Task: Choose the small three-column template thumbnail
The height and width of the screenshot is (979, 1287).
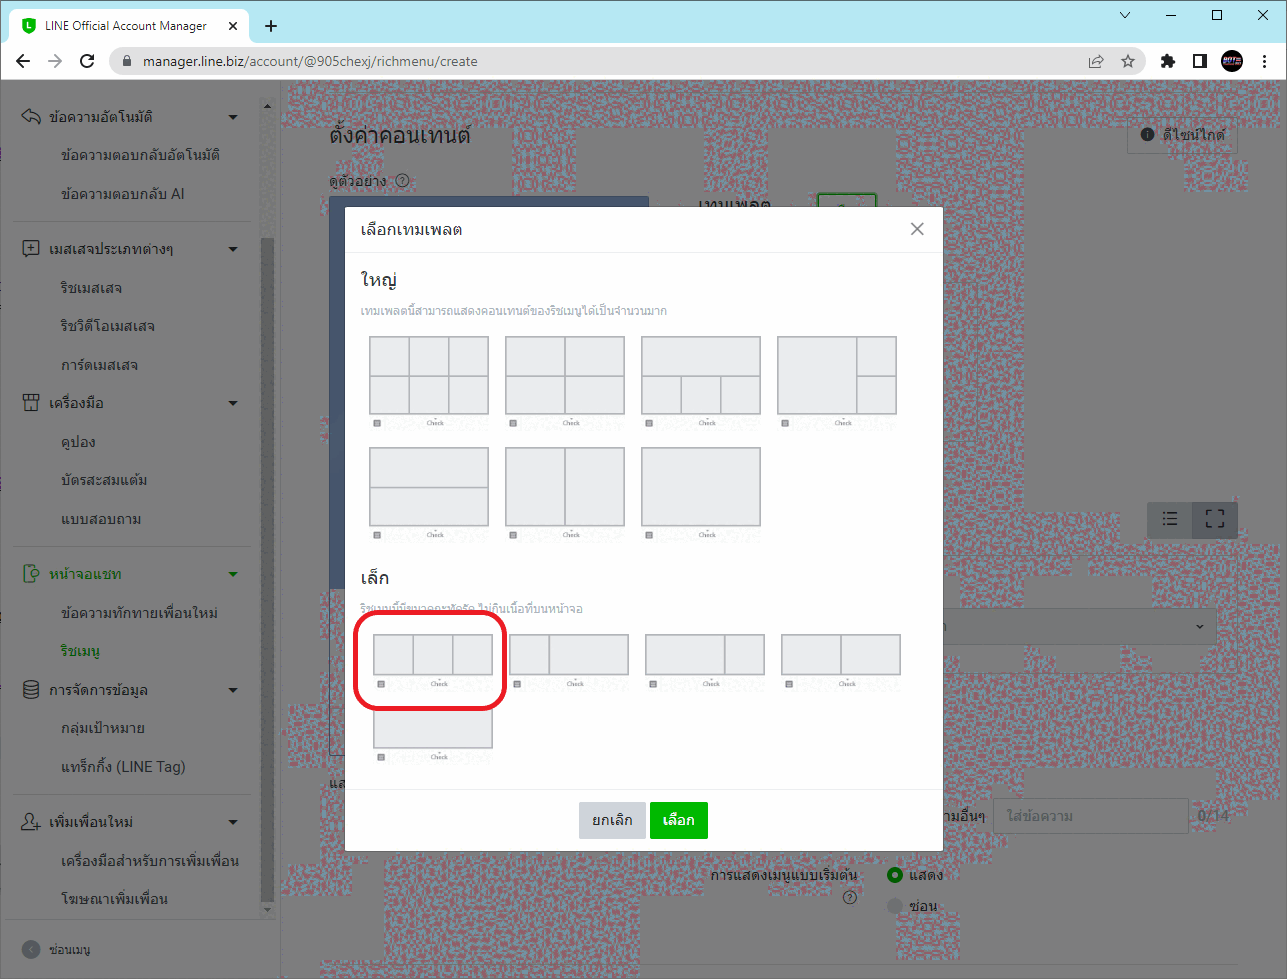Action: (x=433, y=655)
